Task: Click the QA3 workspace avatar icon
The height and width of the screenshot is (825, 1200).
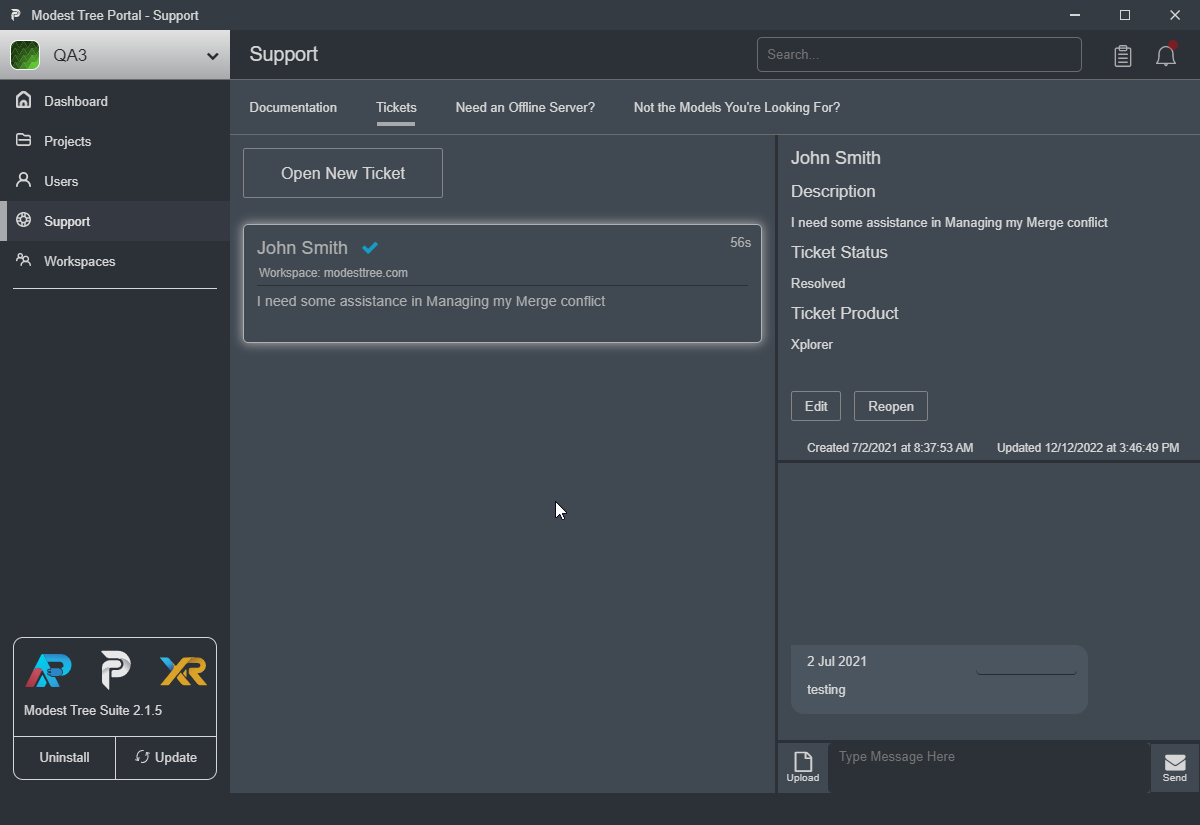Action: point(25,55)
